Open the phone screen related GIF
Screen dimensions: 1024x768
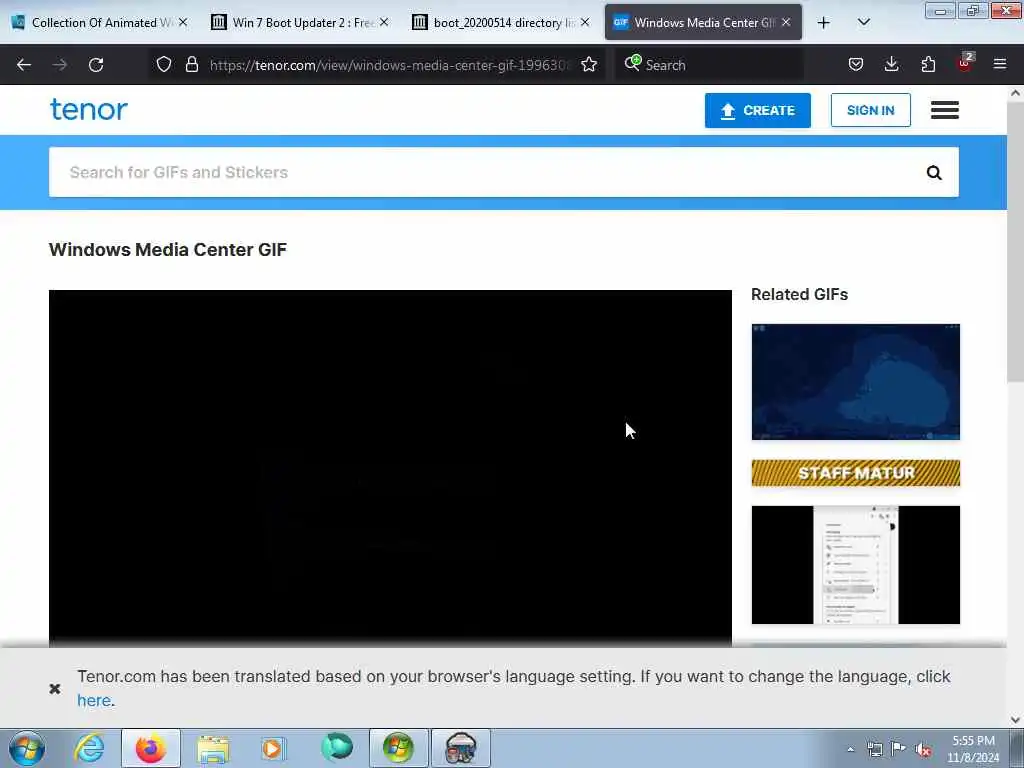[x=856, y=565]
